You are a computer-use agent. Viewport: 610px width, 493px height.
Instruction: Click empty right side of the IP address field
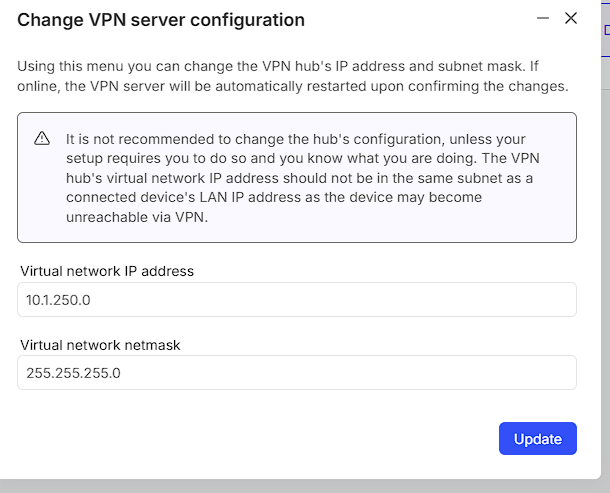450,299
